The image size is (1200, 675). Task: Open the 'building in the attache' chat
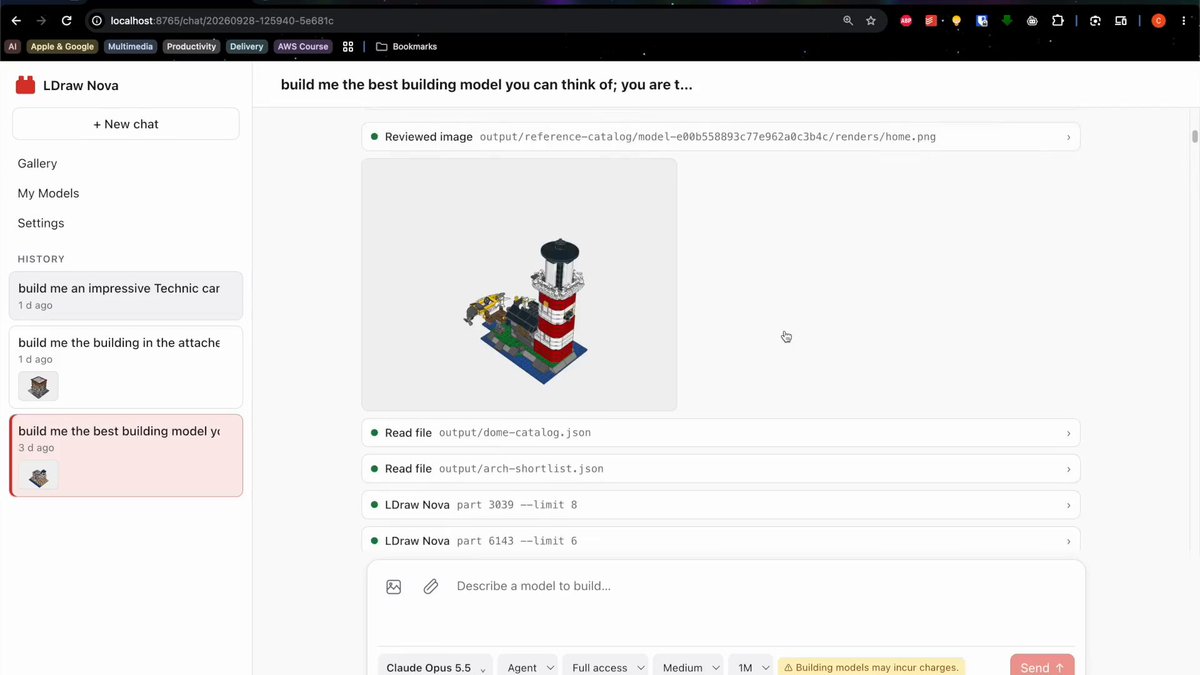click(x=126, y=366)
